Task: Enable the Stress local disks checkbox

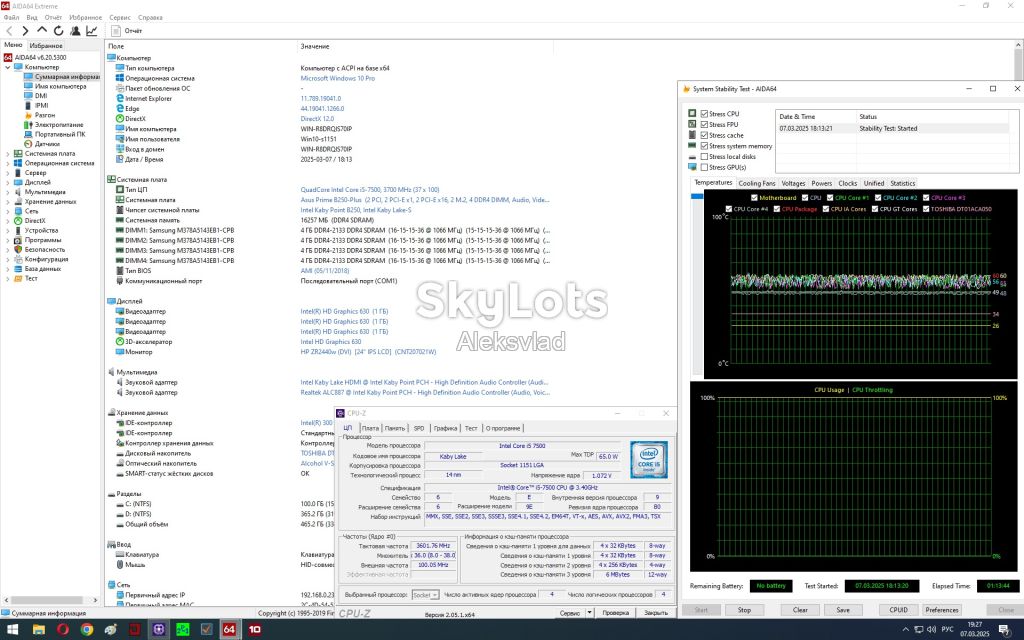Action: click(x=704, y=157)
